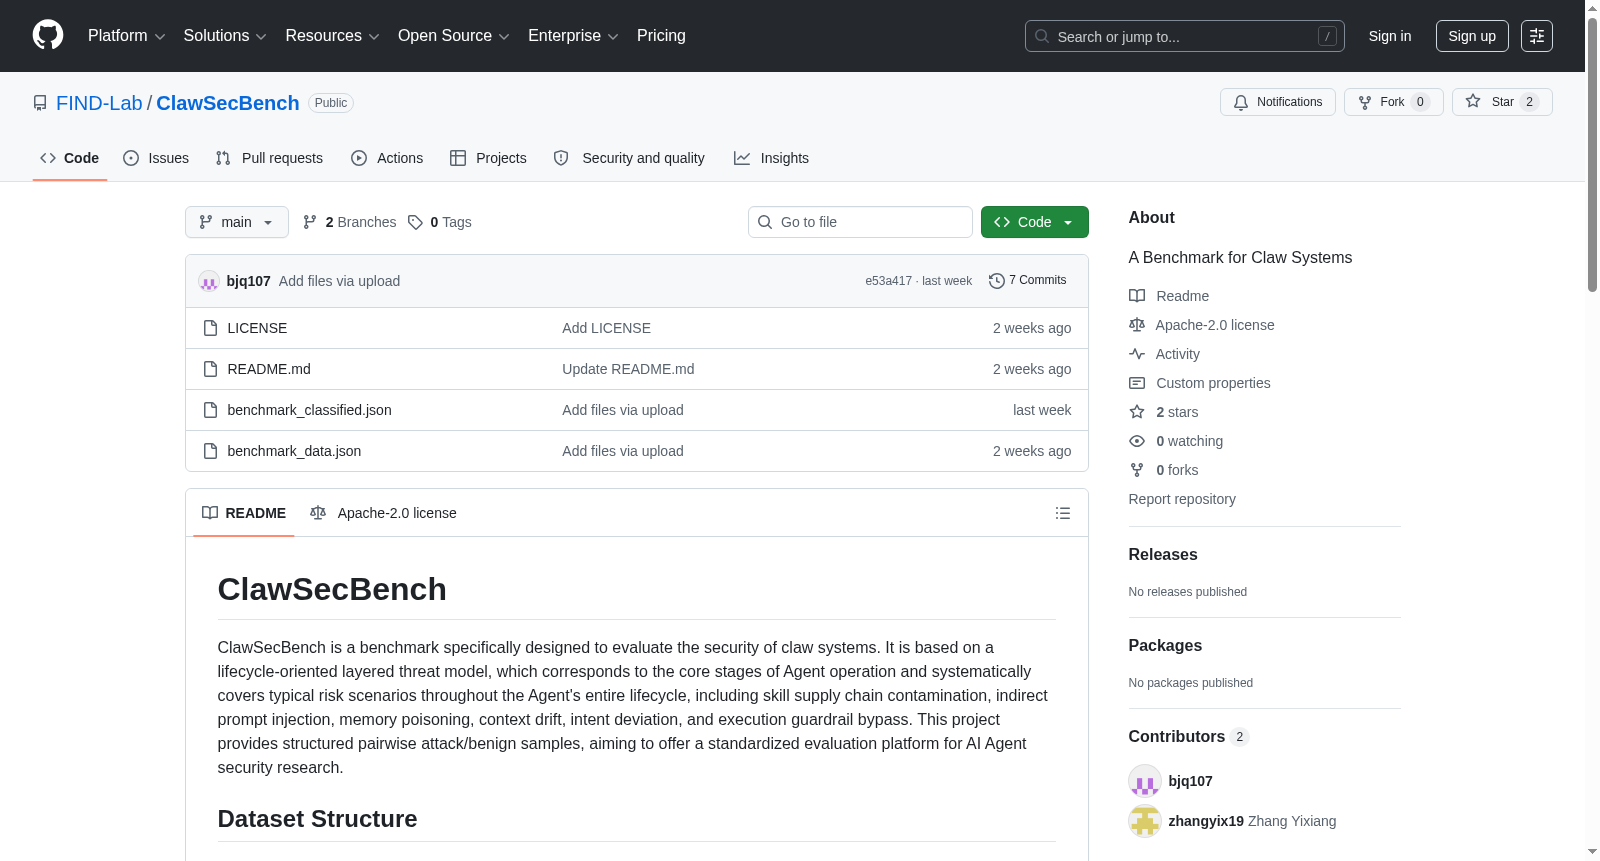Open the Pricing link

click(661, 36)
